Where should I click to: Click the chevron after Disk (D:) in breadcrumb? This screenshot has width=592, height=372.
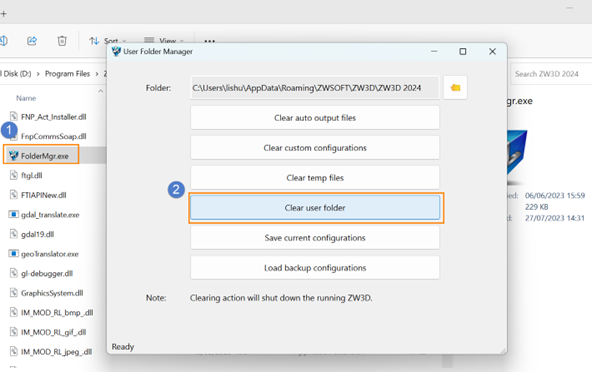(x=38, y=74)
